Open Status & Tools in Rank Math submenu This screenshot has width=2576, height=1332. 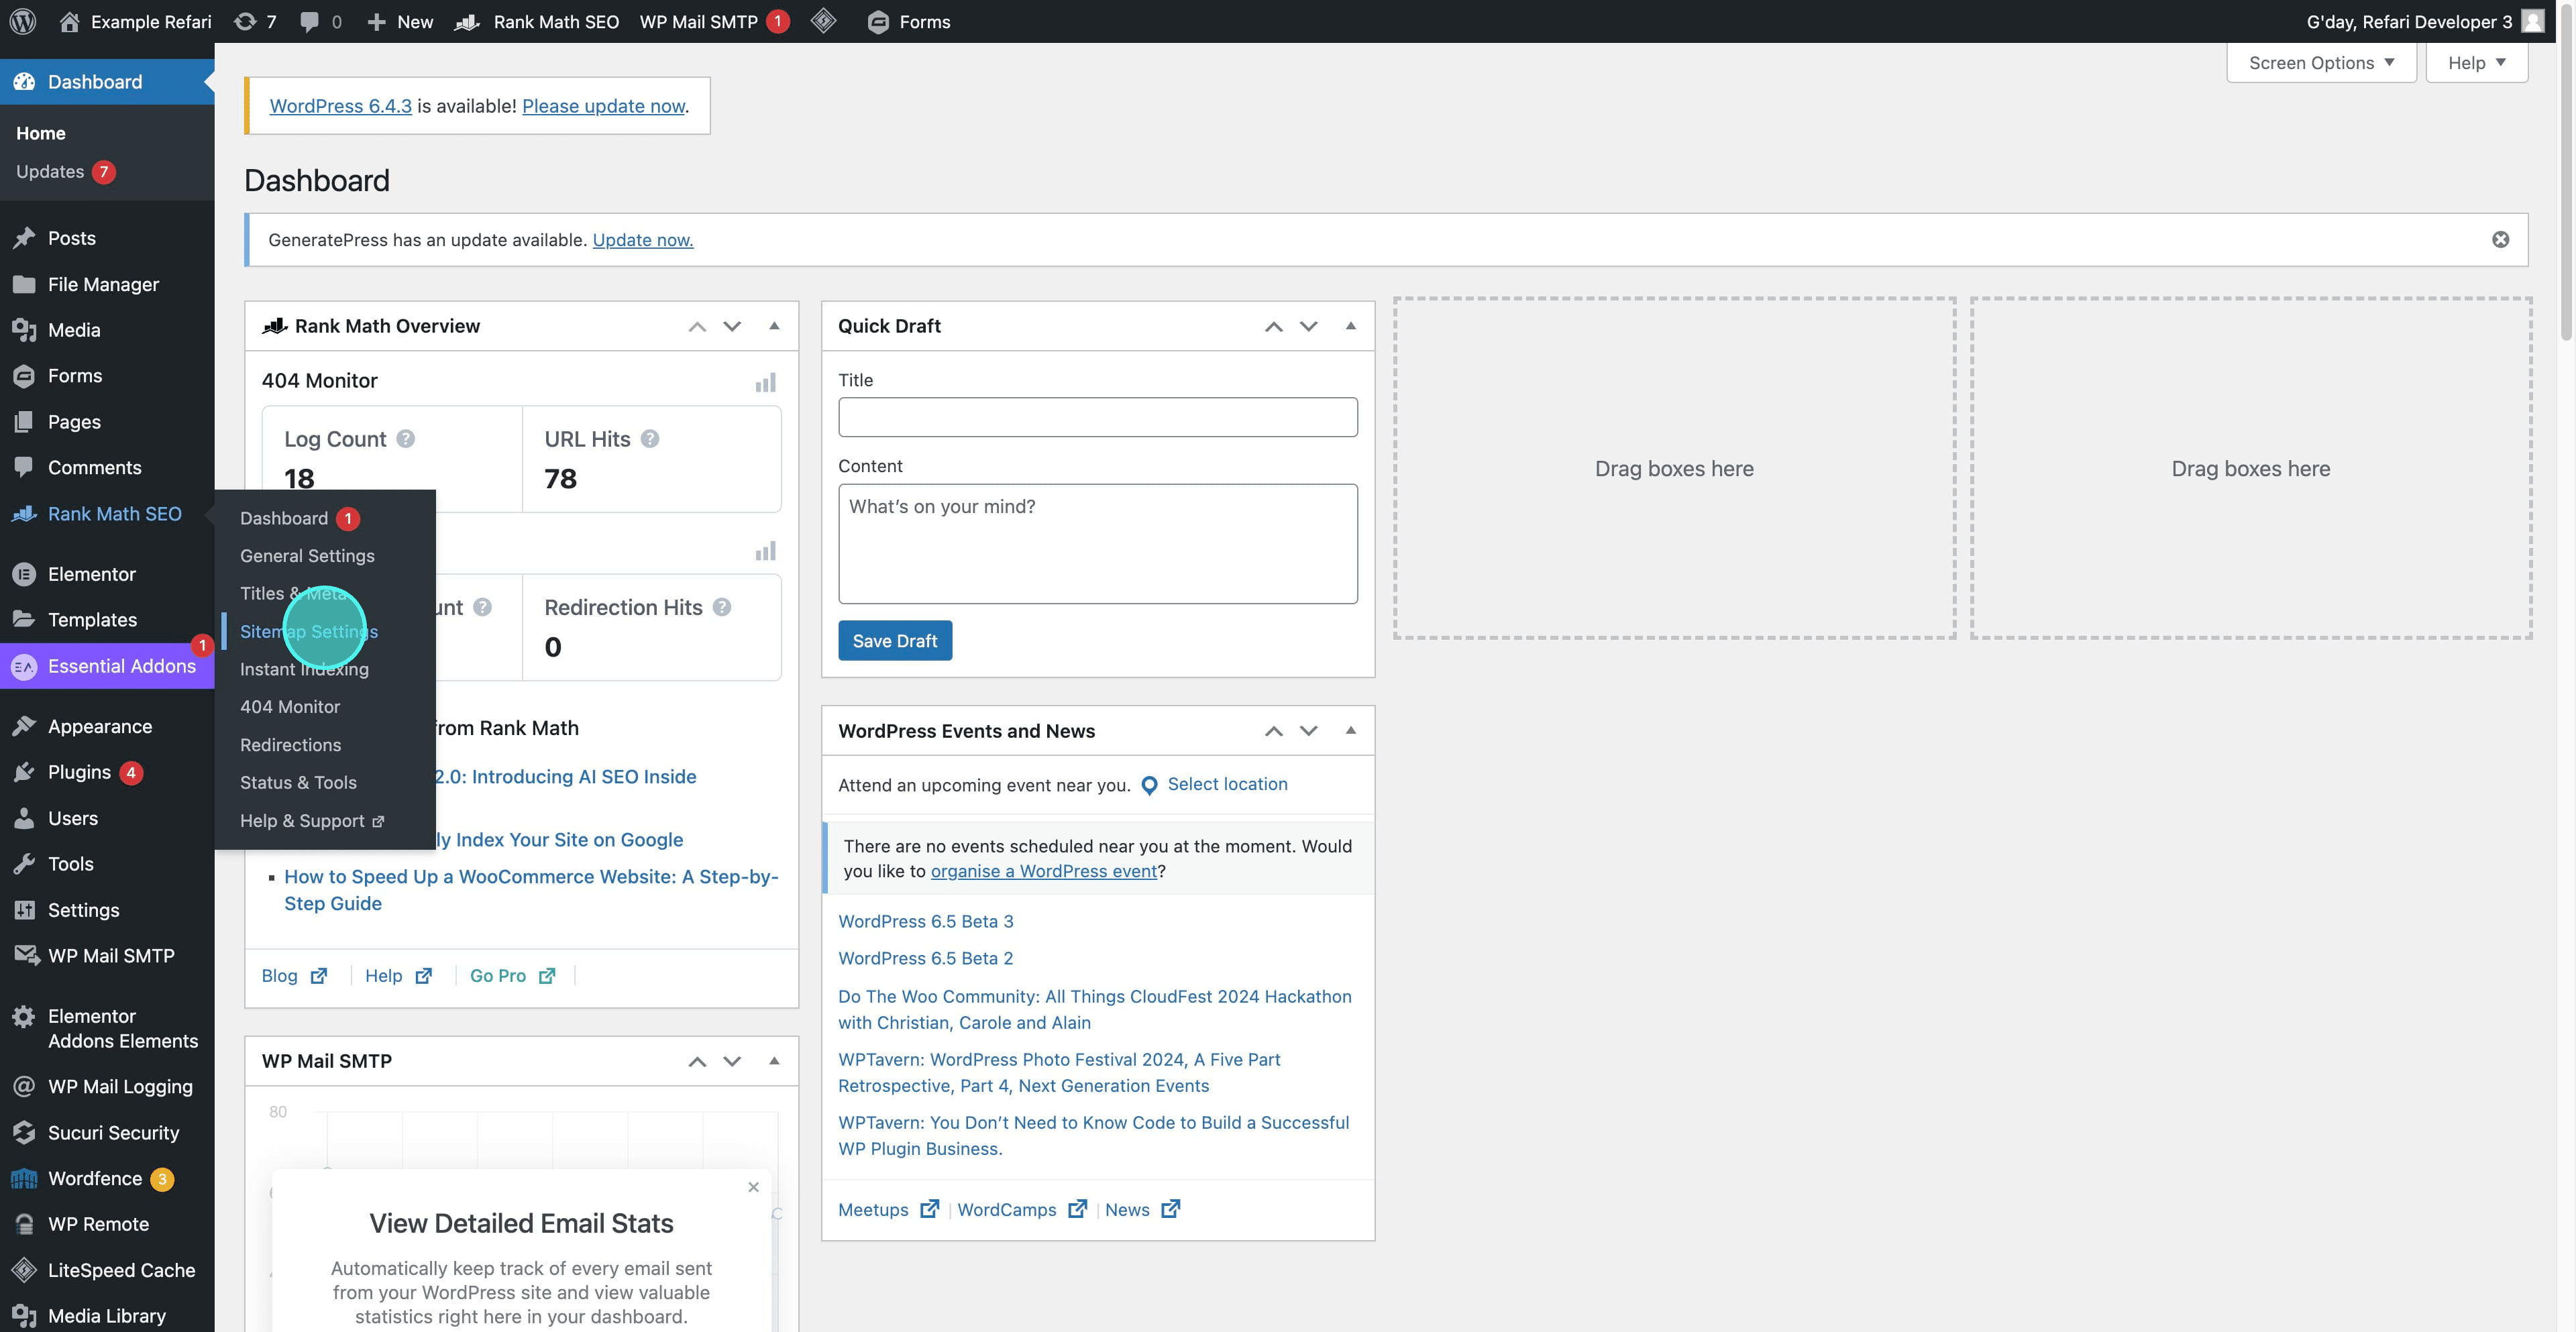click(298, 782)
